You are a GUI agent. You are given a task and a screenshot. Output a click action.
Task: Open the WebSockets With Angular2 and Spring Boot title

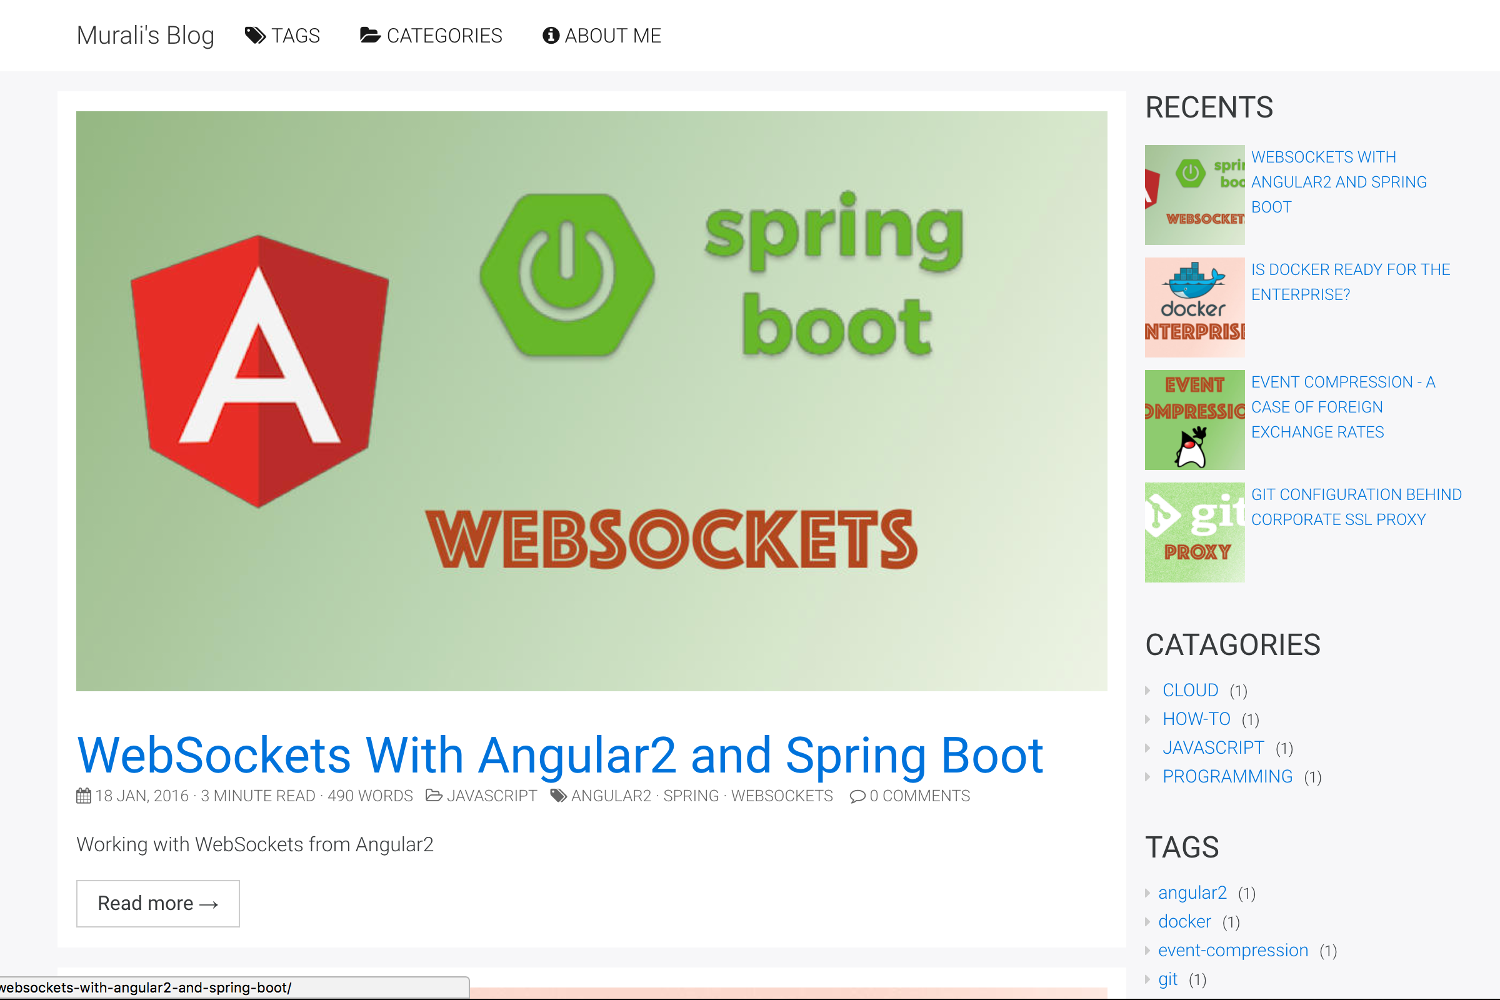pos(560,755)
